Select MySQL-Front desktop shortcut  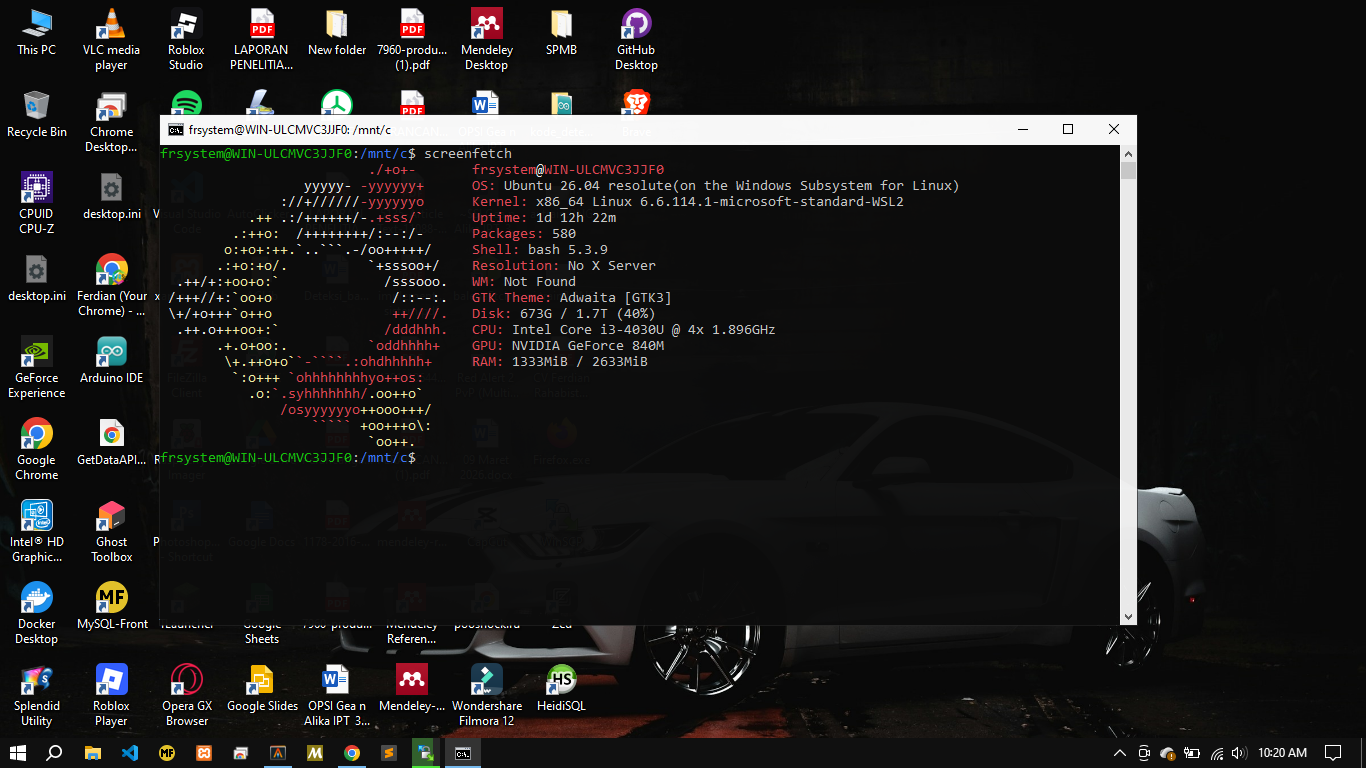(x=111, y=606)
